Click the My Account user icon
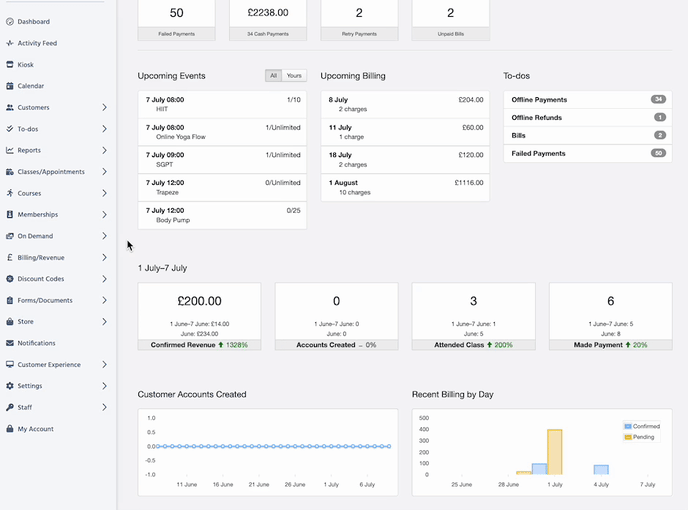This screenshot has width=688, height=510. pos(10,429)
